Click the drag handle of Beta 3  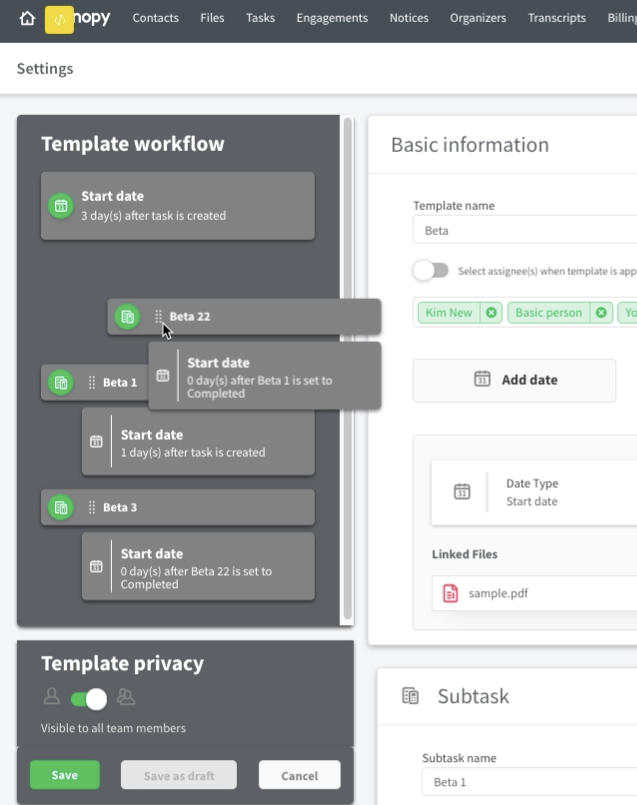click(x=91, y=508)
